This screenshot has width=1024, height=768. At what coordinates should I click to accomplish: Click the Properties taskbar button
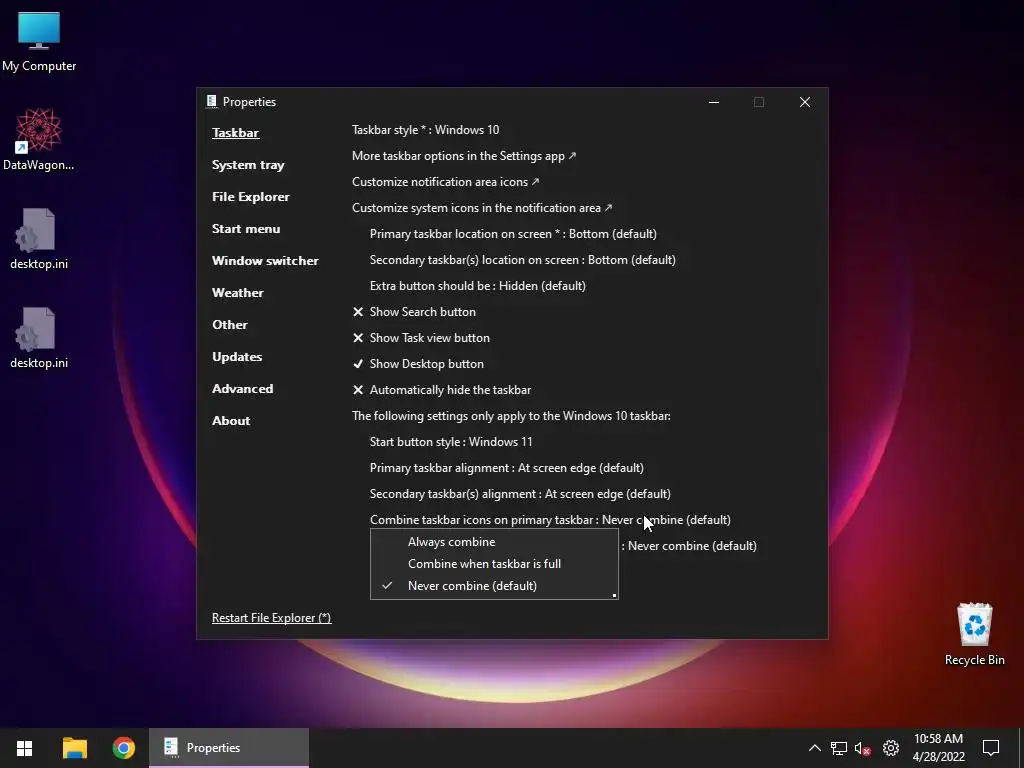229,748
